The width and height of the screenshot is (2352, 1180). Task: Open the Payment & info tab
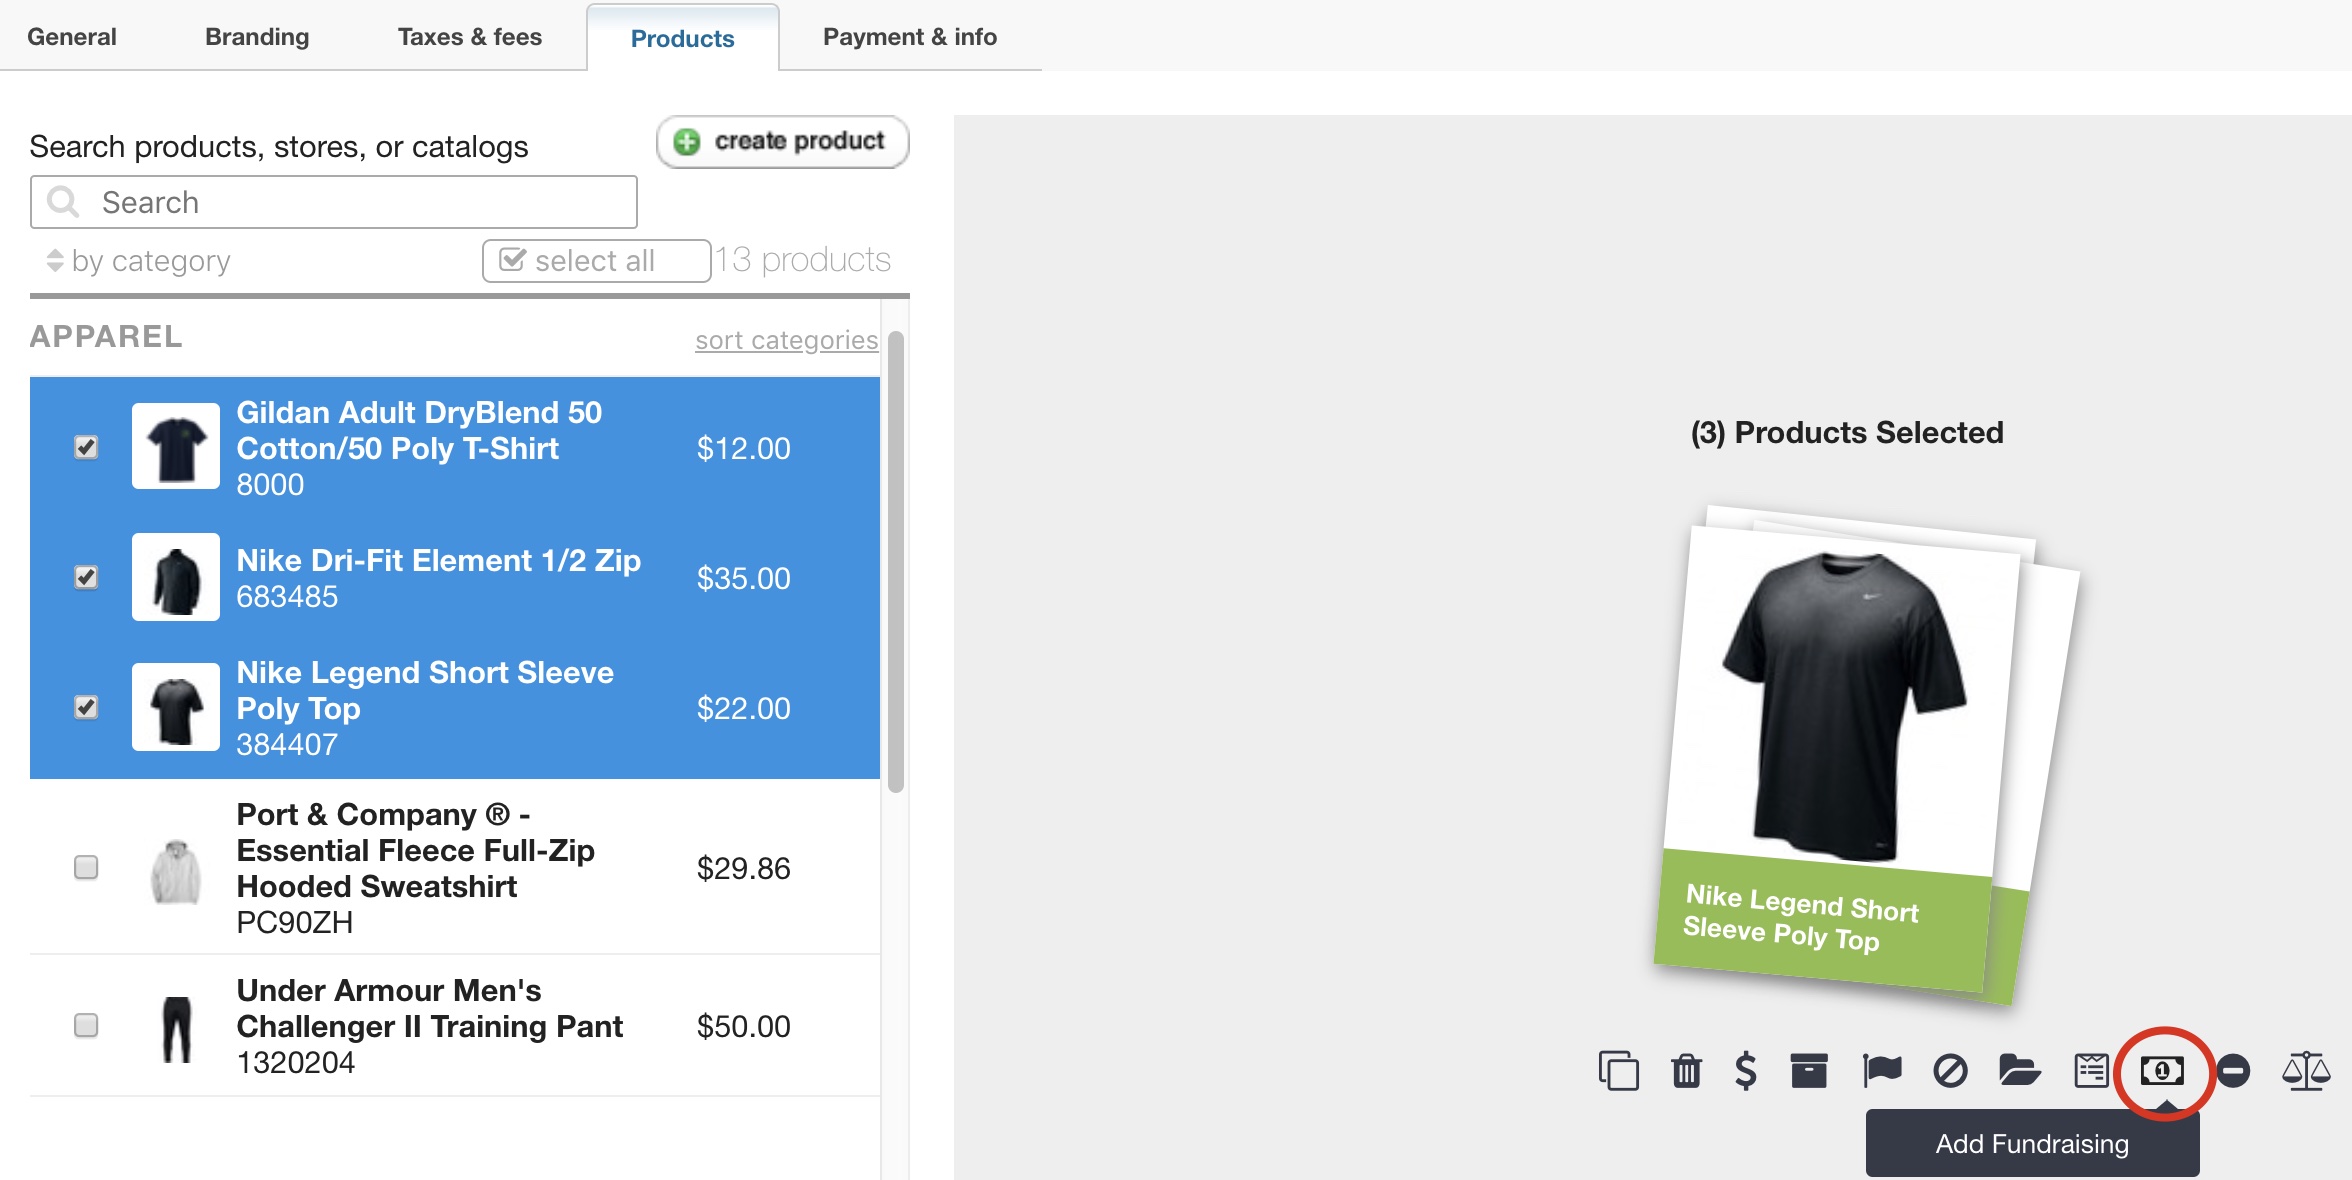910,37
